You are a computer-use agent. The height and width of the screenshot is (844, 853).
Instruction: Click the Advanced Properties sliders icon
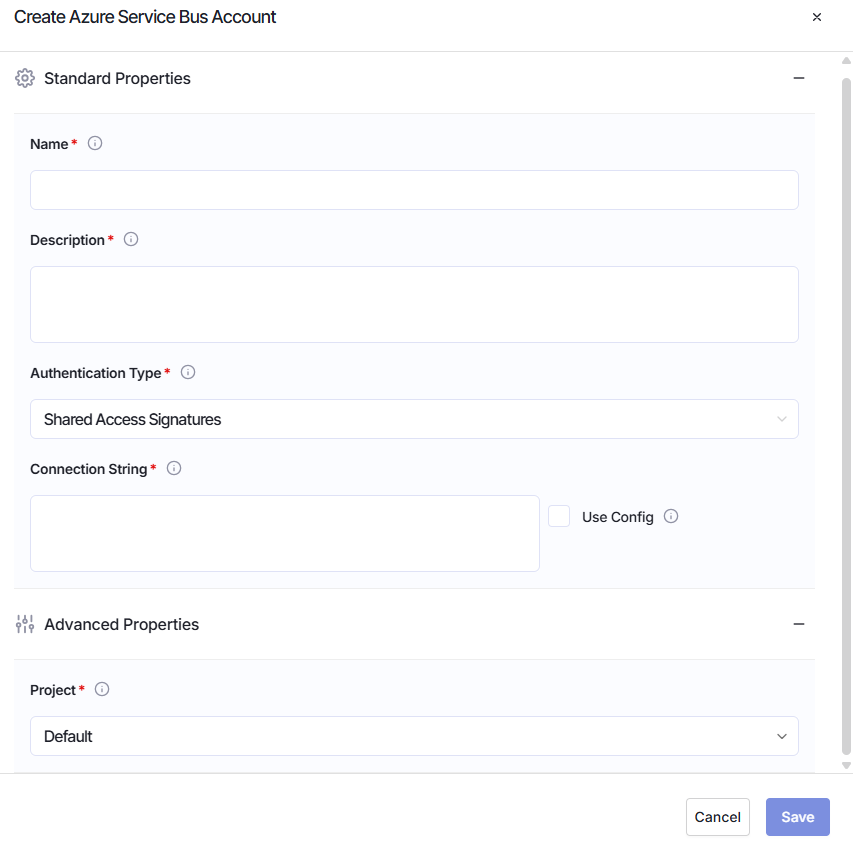24,624
